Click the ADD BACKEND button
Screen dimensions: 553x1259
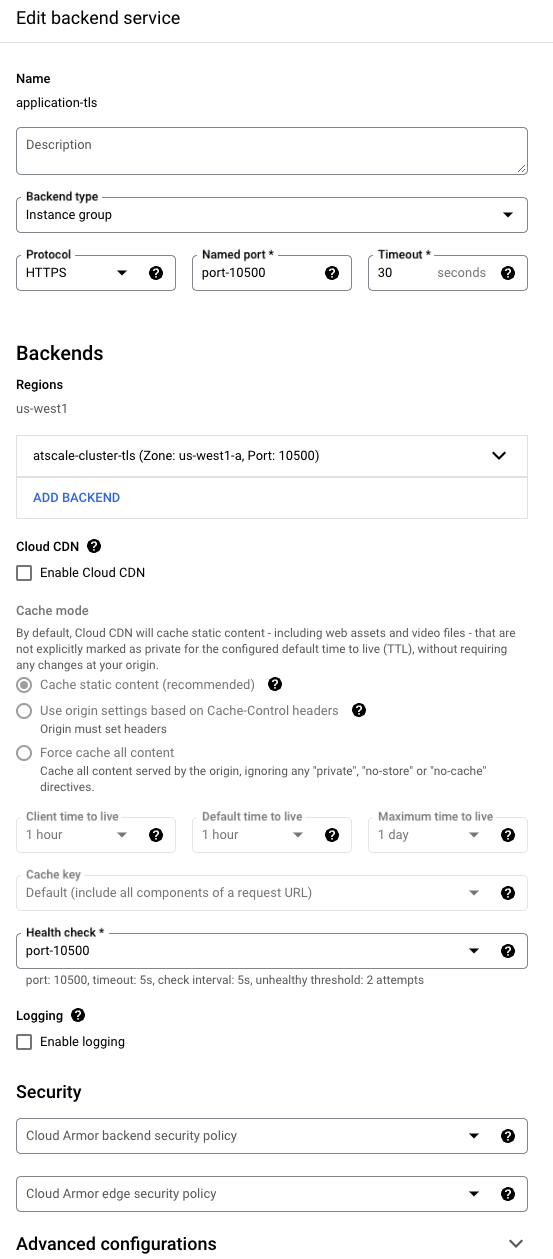coord(77,498)
